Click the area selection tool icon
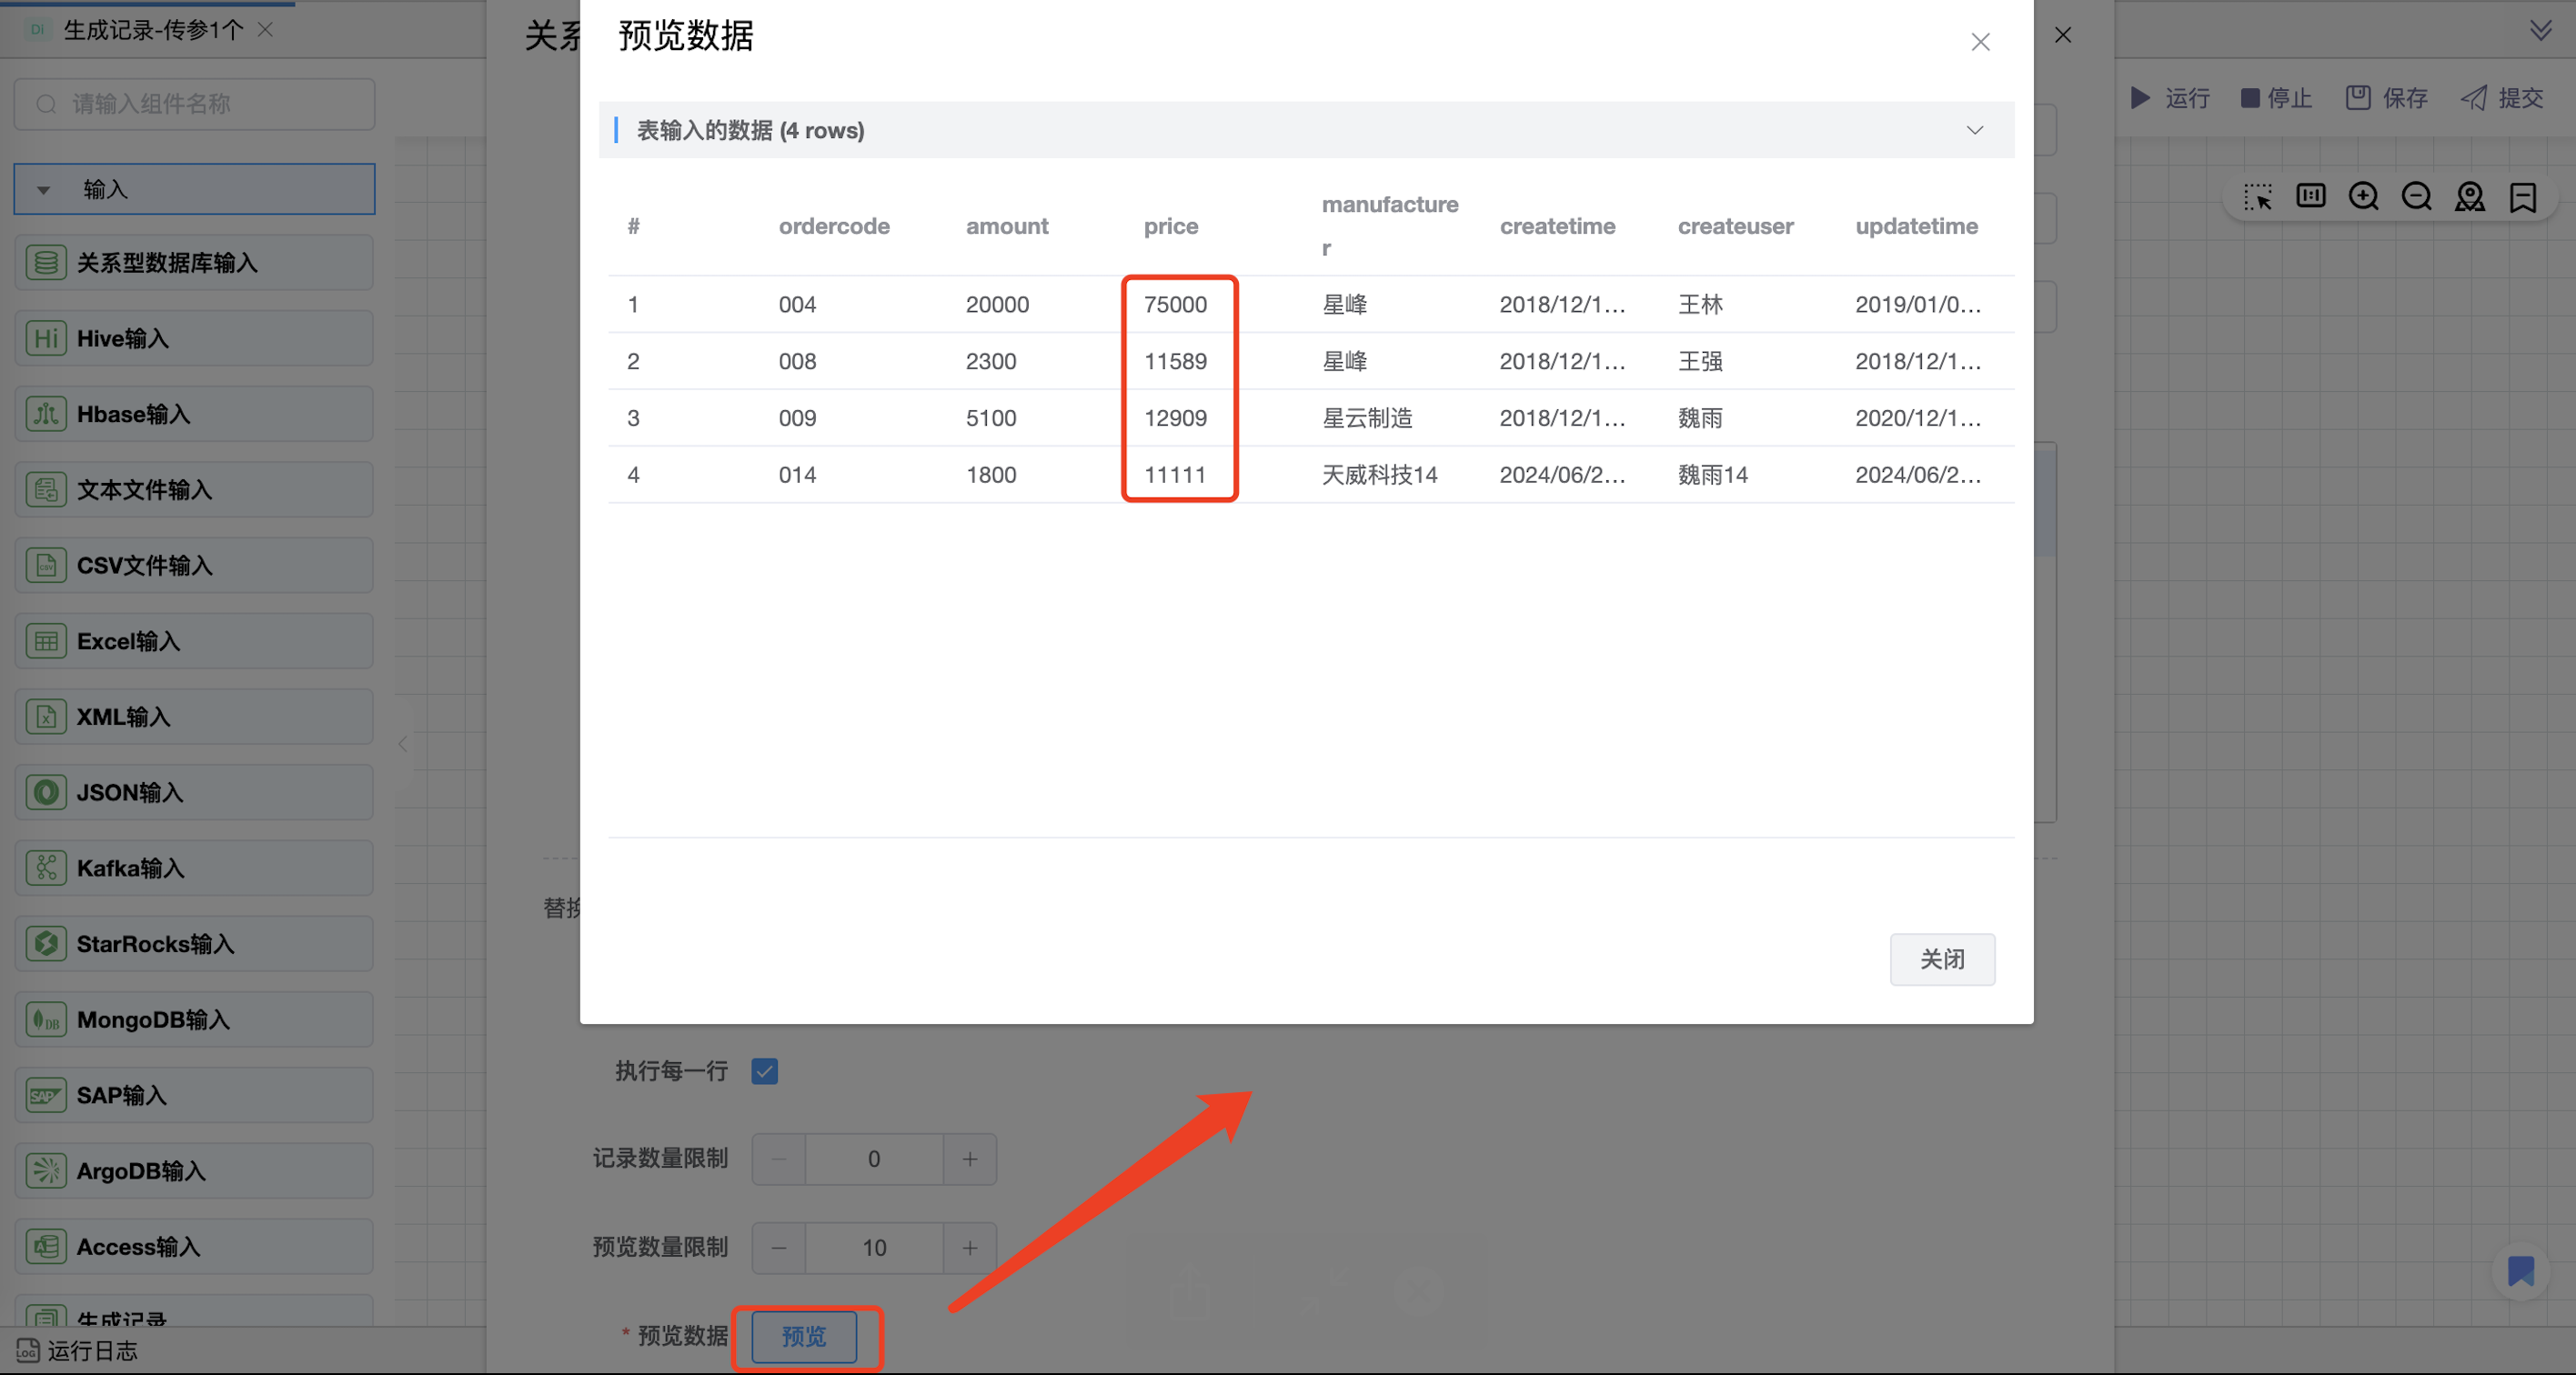The image size is (2576, 1375). (2257, 197)
